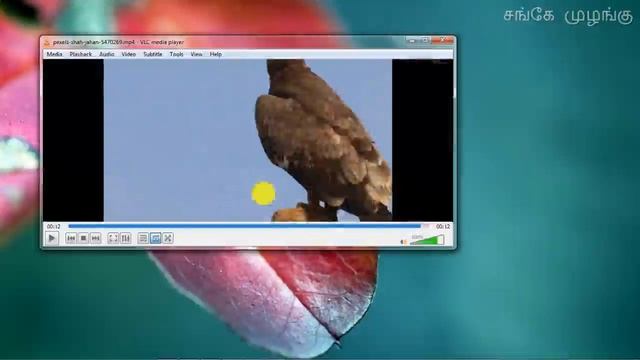The height and width of the screenshot is (360, 640).
Task: Adjust the green volume slider
Action: pyautogui.click(x=427, y=240)
